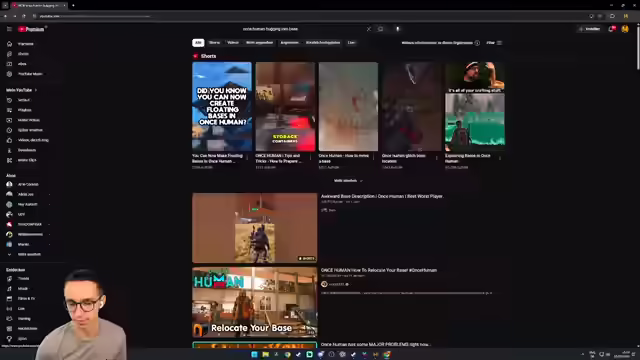Open the storage containers short thumbnail

(285, 107)
